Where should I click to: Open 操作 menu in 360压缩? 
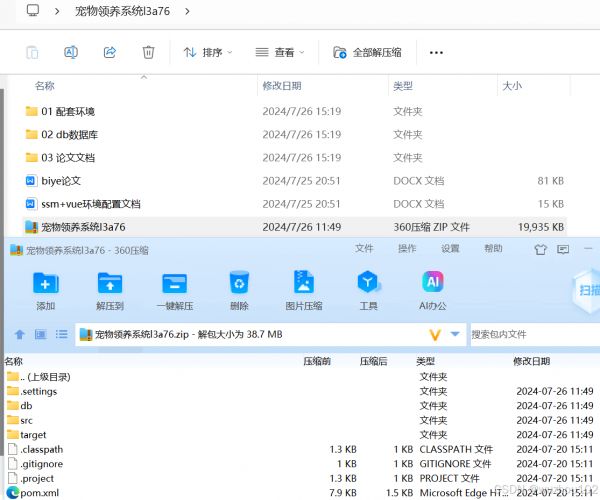pos(407,248)
